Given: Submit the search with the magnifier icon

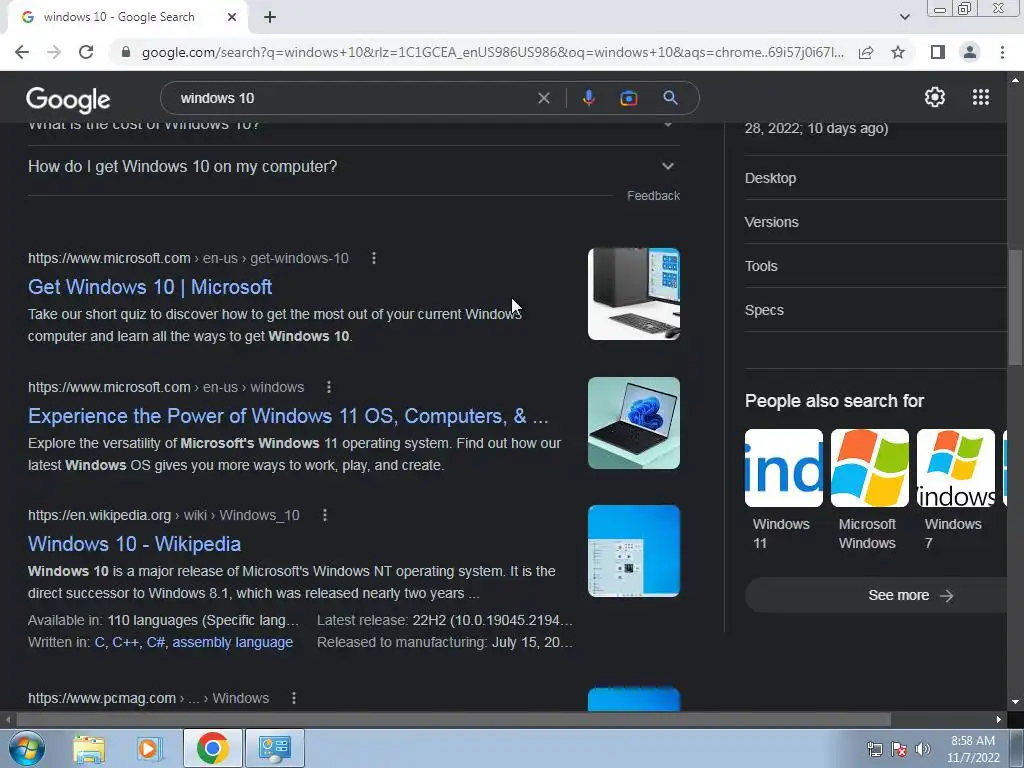Looking at the screenshot, I should [x=670, y=99].
